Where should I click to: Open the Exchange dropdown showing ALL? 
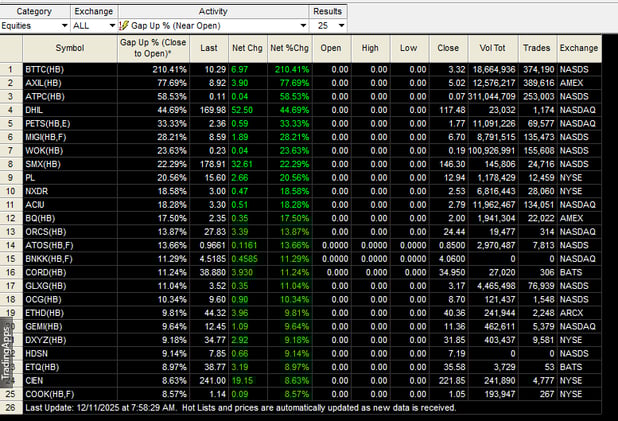[94, 26]
